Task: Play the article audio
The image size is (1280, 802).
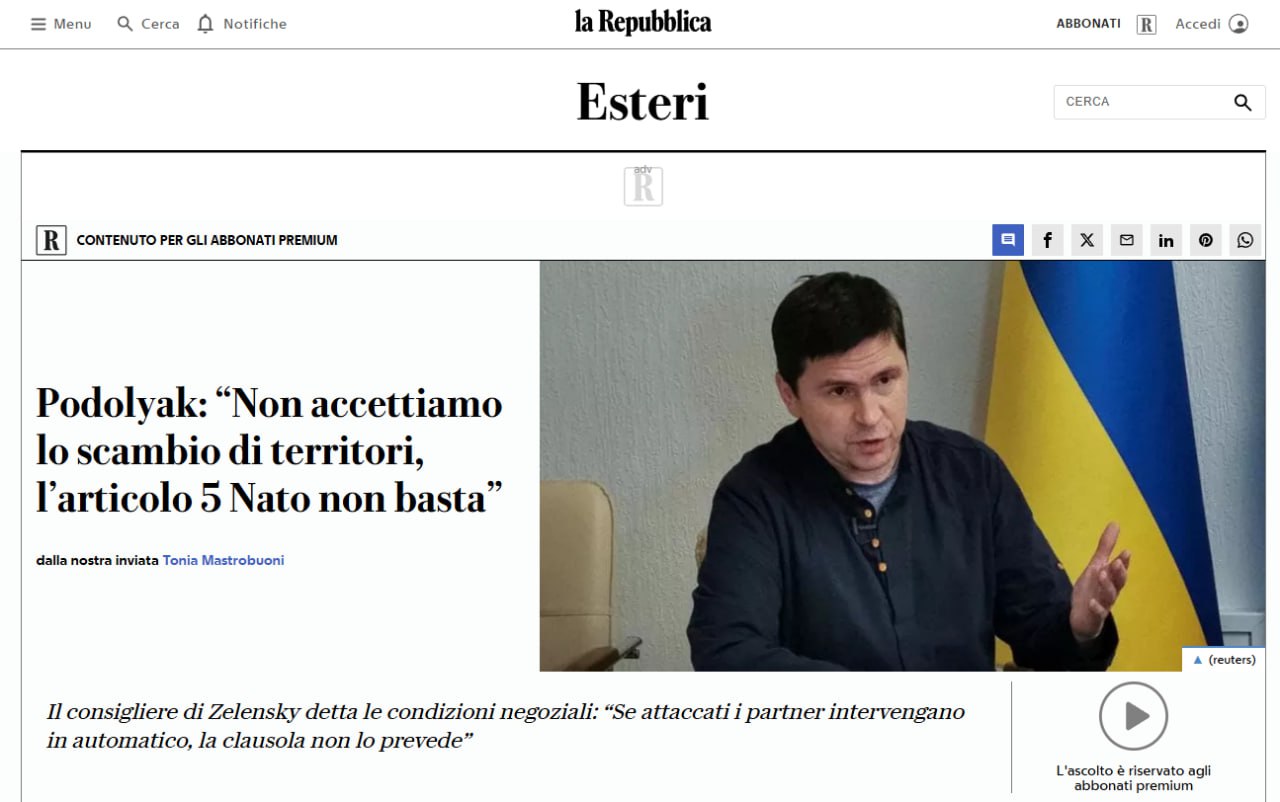Action: 1133,716
